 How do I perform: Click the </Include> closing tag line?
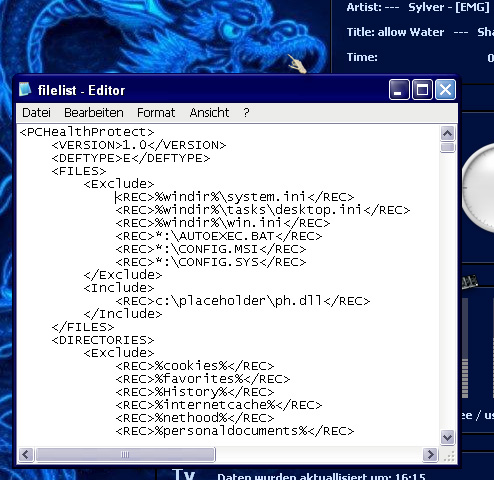point(123,314)
